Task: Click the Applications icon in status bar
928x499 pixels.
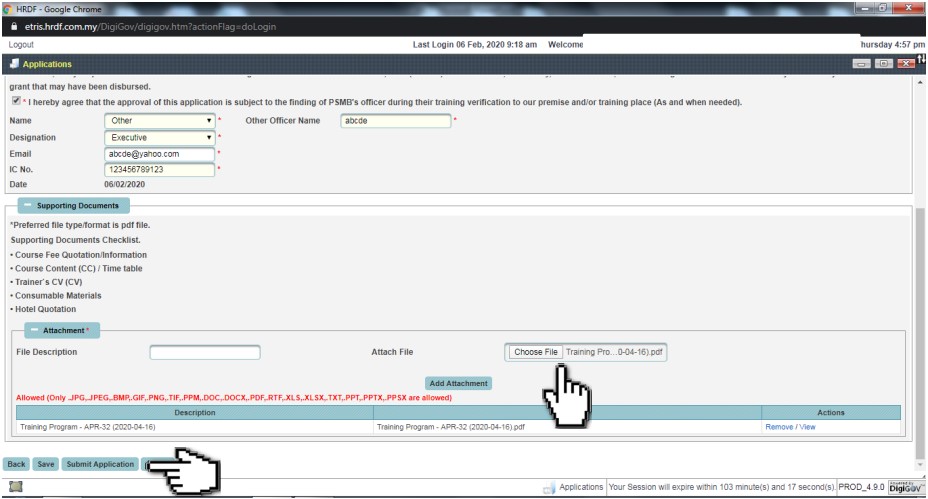Action: pyautogui.click(x=548, y=487)
